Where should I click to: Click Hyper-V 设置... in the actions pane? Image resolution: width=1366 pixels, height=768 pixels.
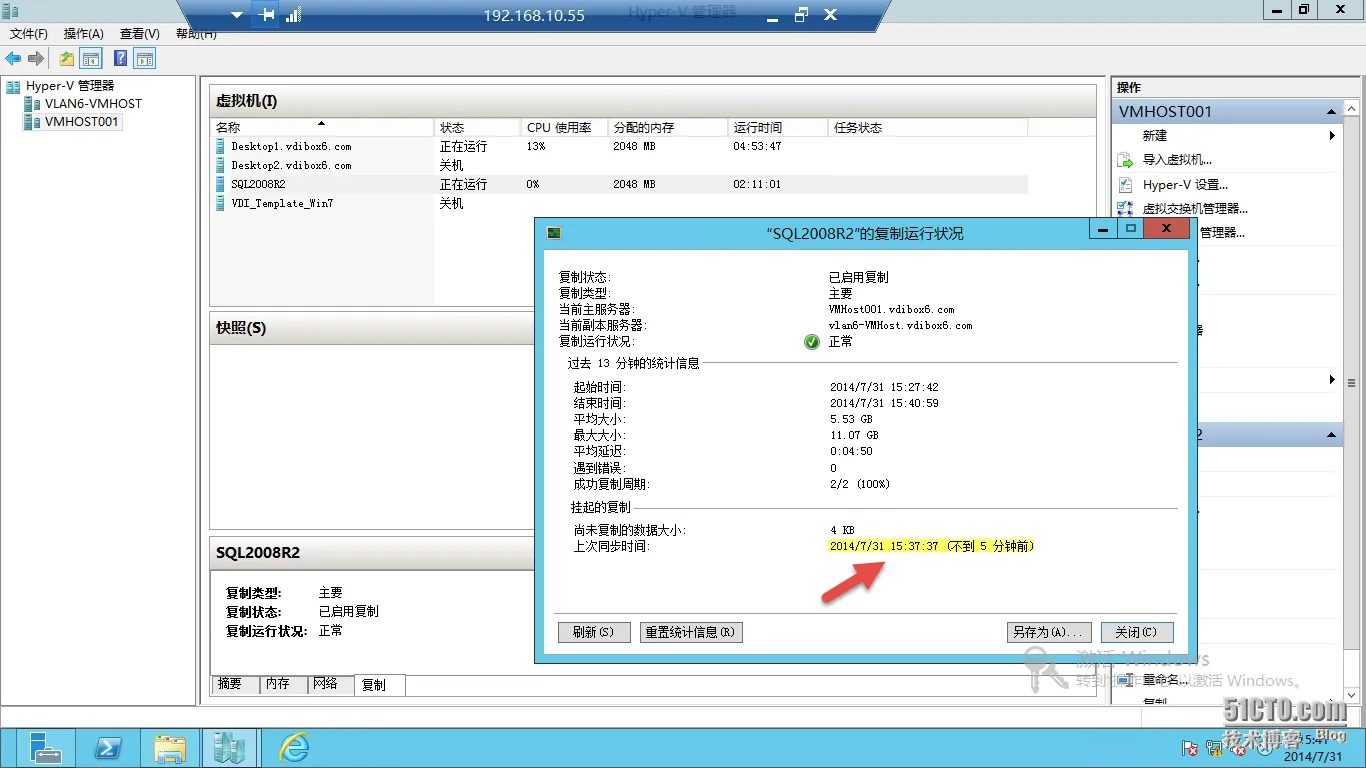tap(1185, 185)
